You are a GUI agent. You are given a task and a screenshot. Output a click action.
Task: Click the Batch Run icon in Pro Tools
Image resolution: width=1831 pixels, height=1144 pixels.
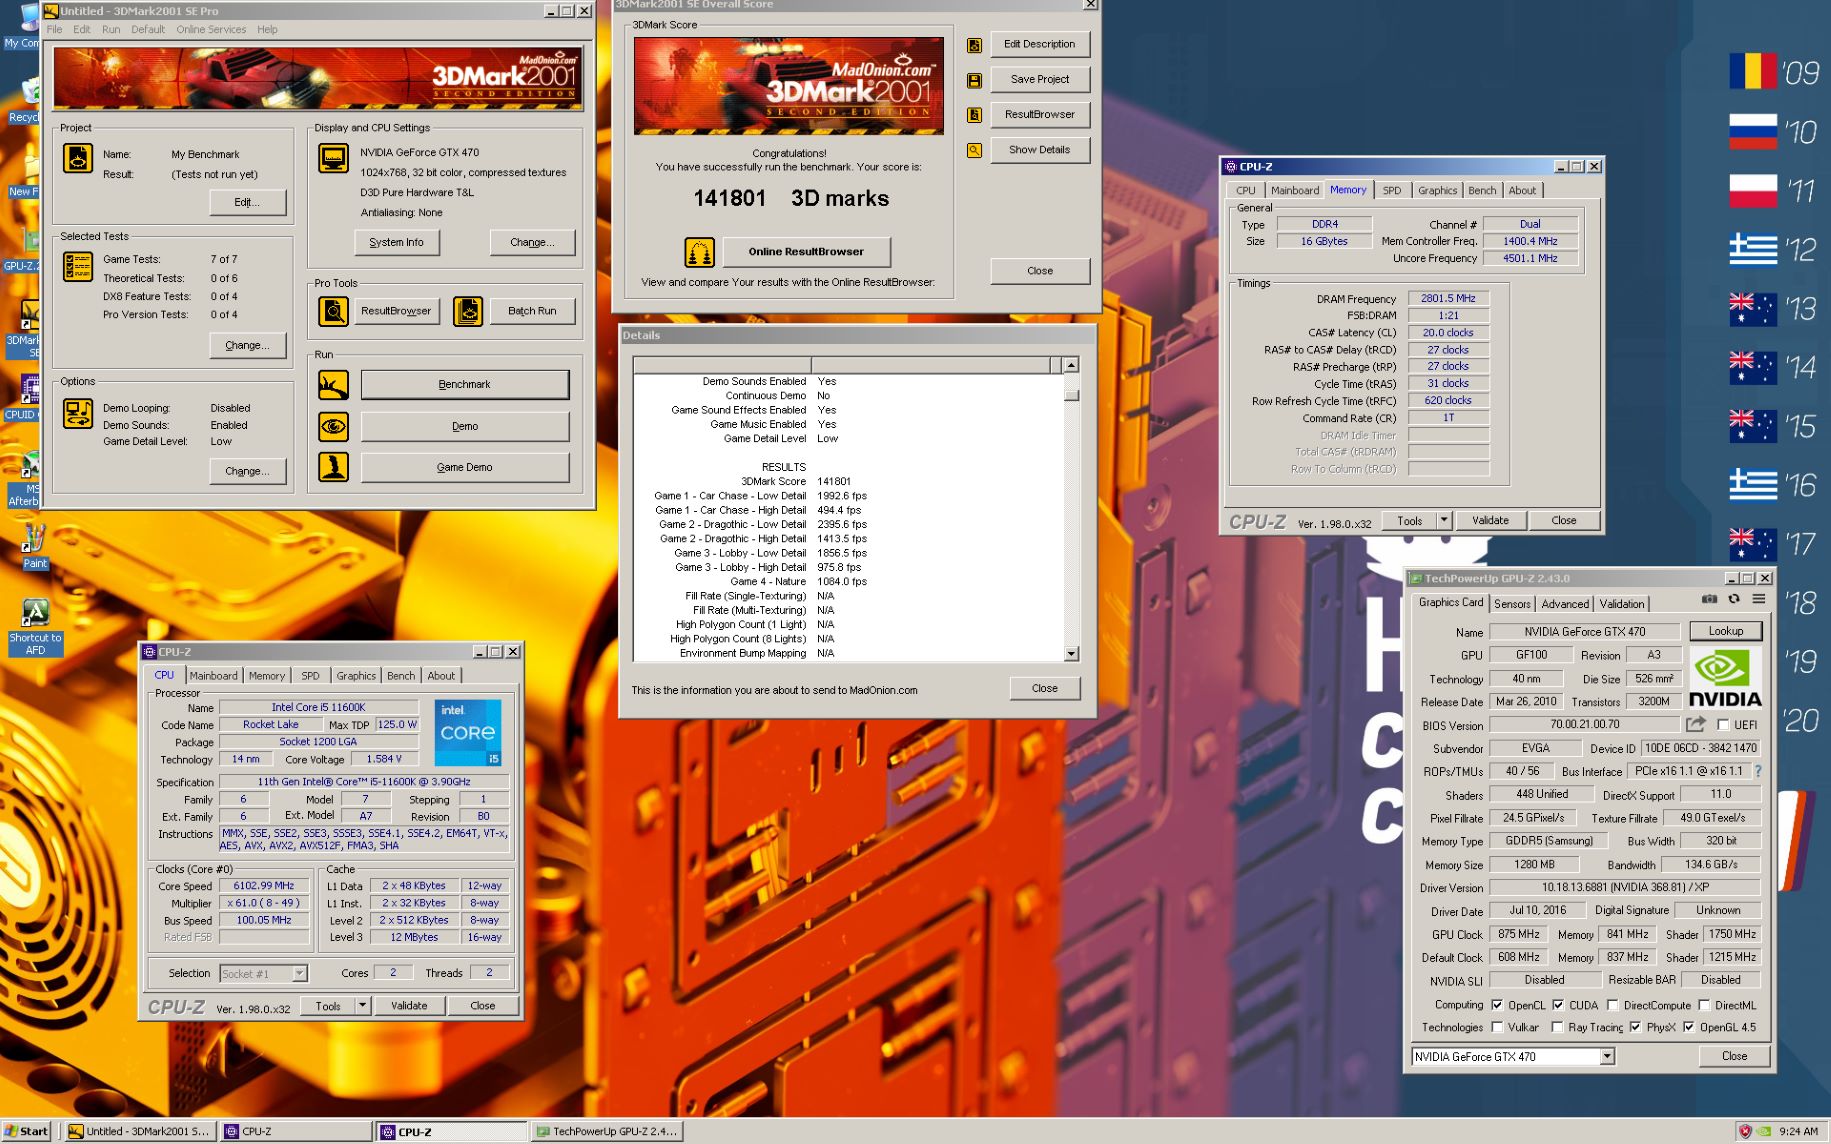(x=468, y=311)
